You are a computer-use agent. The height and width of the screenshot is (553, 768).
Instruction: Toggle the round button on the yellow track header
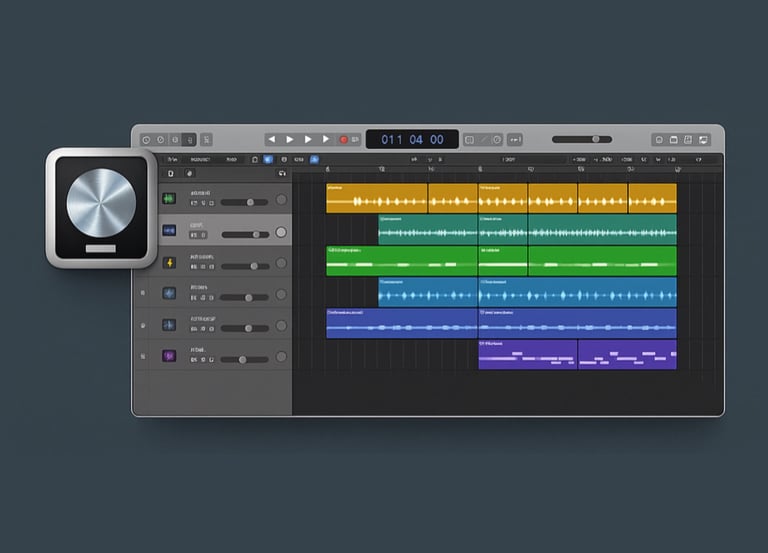pyautogui.click(x=281, y=199)
